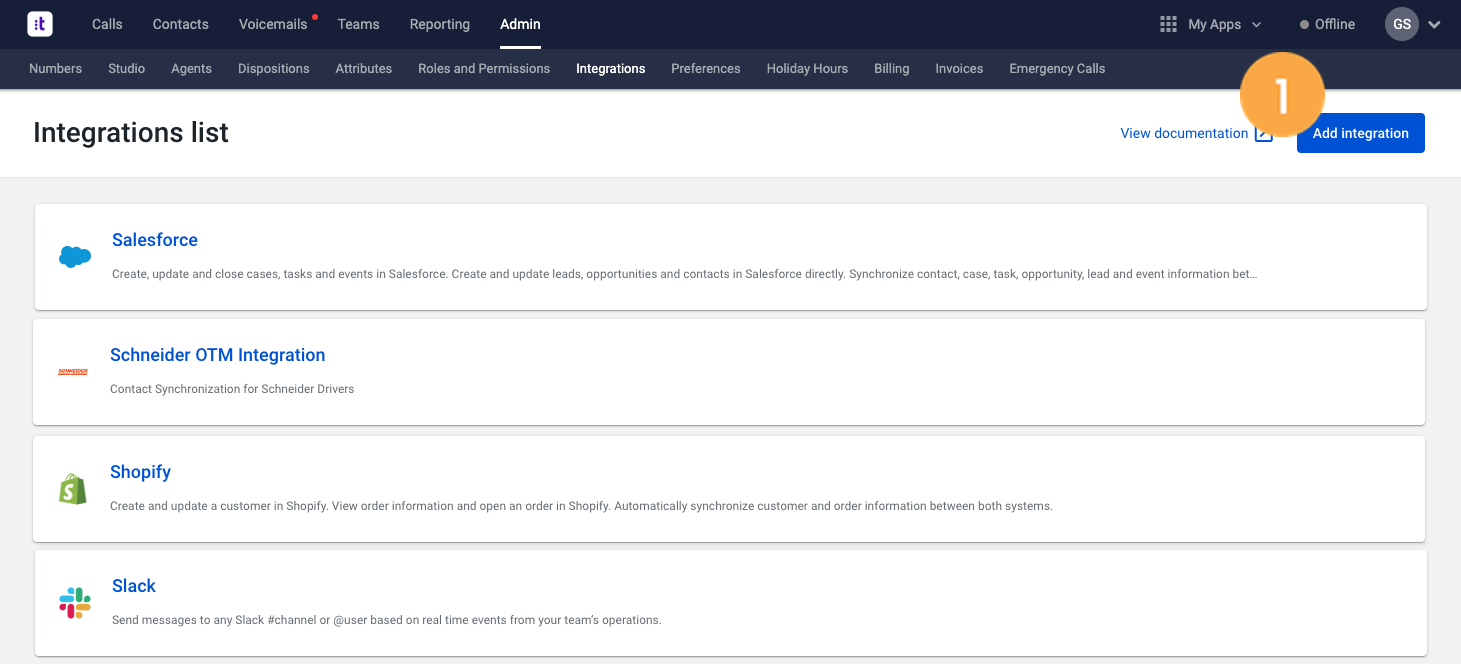Image resolution: width=1461 pixels, height=664 pixels.
Task: Select the Admin tab
Action: click(x=520, y=24)
